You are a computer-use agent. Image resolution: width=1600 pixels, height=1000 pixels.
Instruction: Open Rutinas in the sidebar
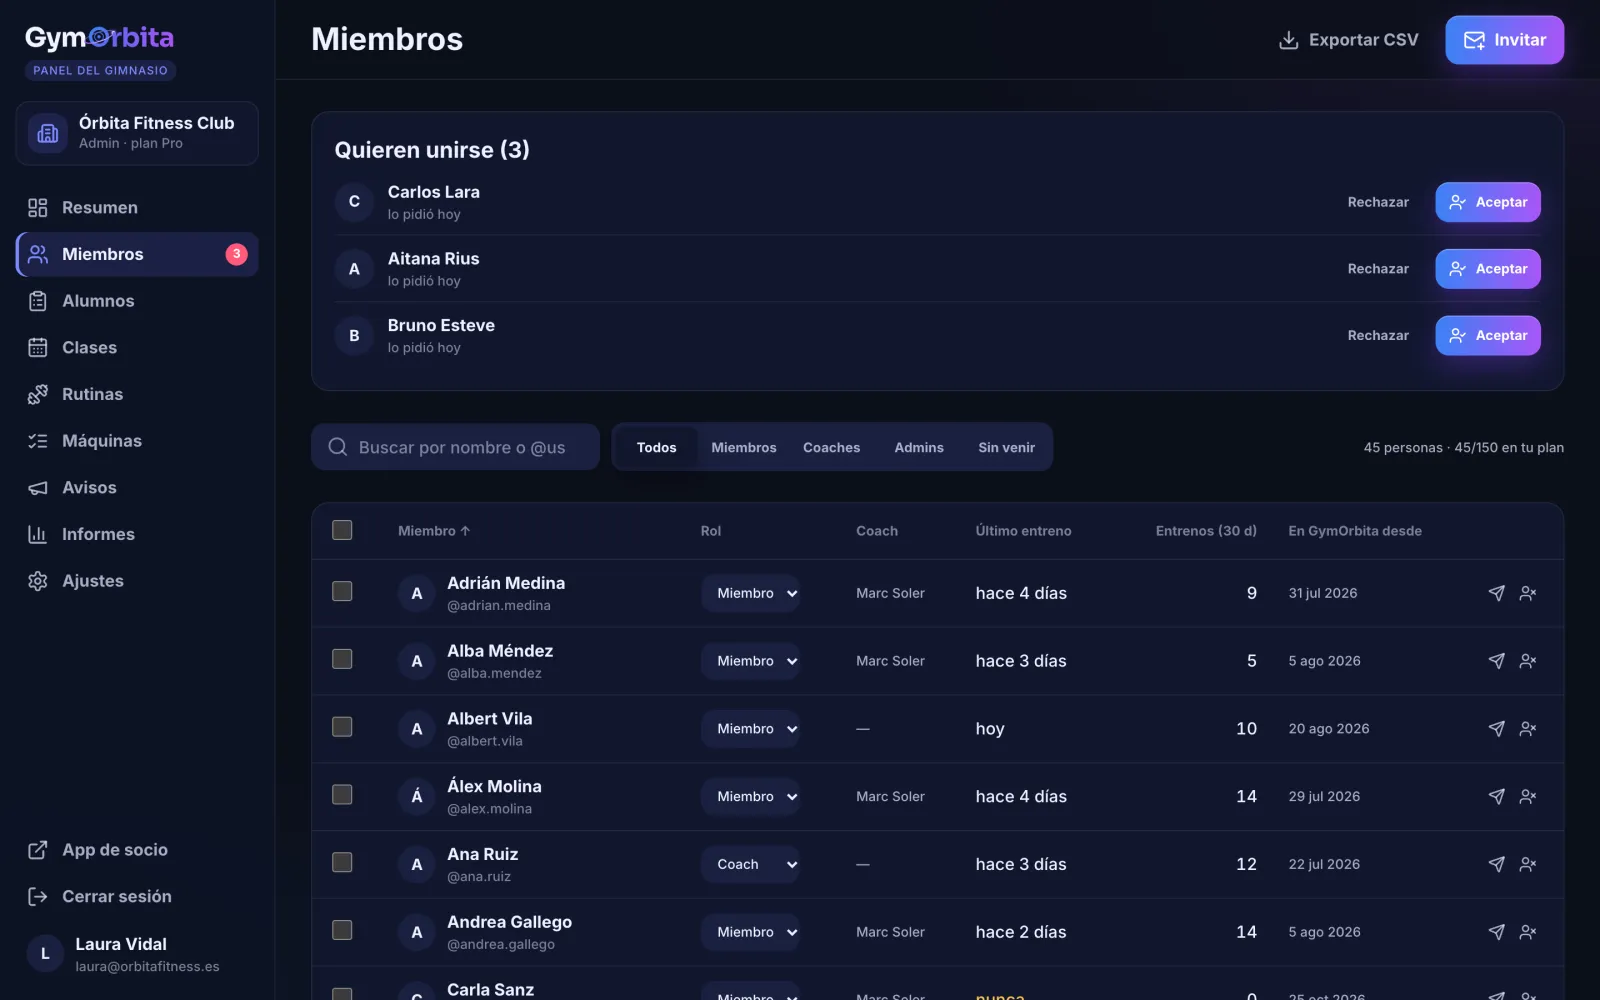137,394
